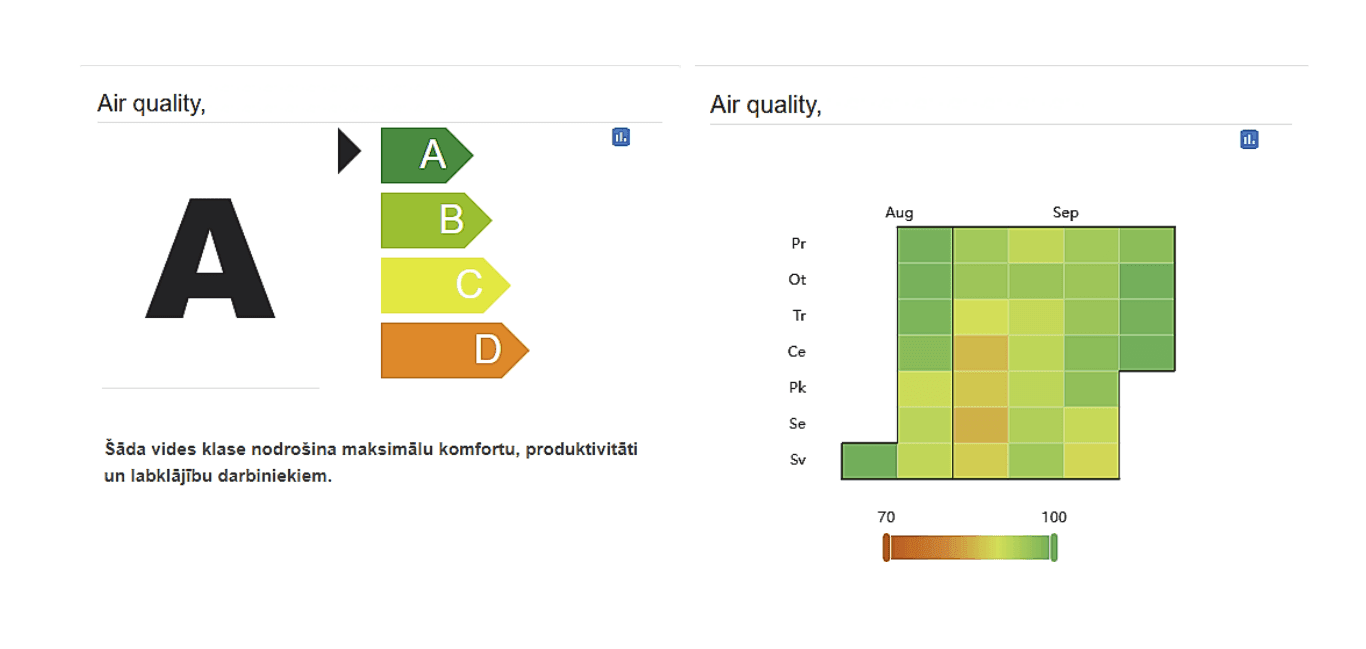Click the Sep month label
The height and width of the screenshot is (649, 1366).
pos(1065,213)
